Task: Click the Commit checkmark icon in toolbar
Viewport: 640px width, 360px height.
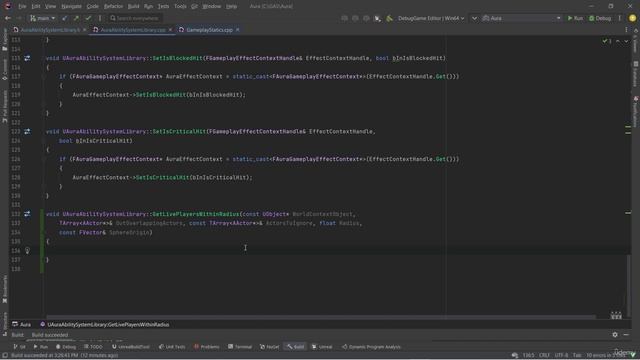Action: coord(88,18)
